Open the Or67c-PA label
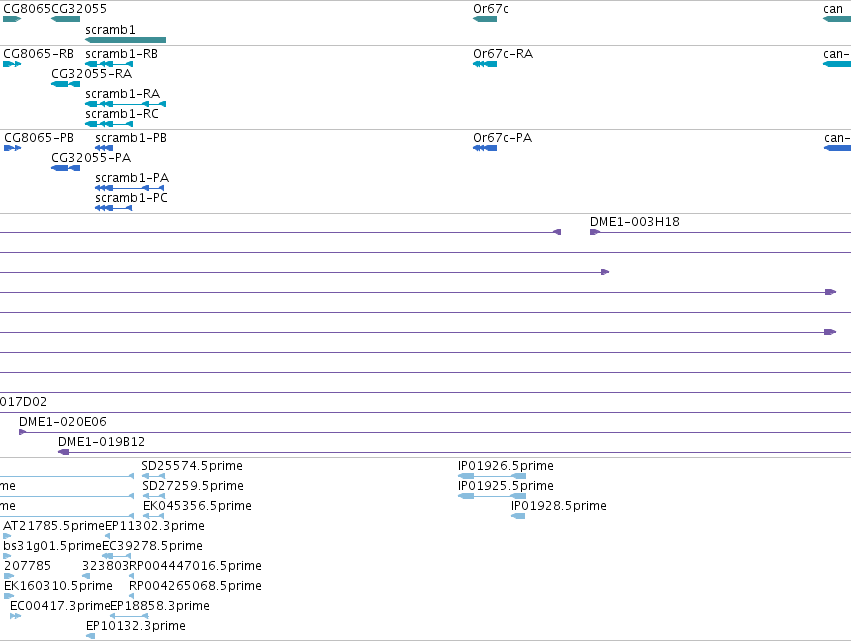This screenshot has width=851, height=641. 503,138
